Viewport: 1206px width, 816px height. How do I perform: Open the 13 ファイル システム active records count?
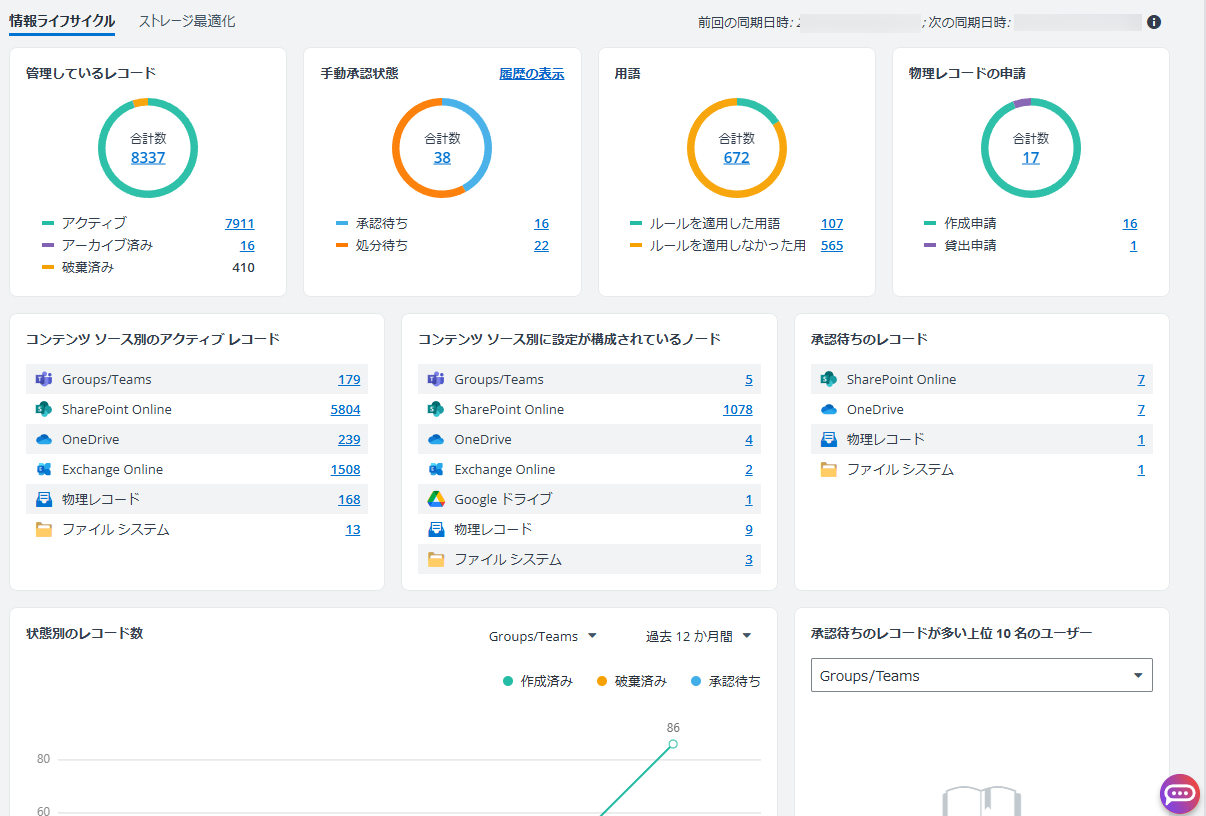(x=353, y=529)
